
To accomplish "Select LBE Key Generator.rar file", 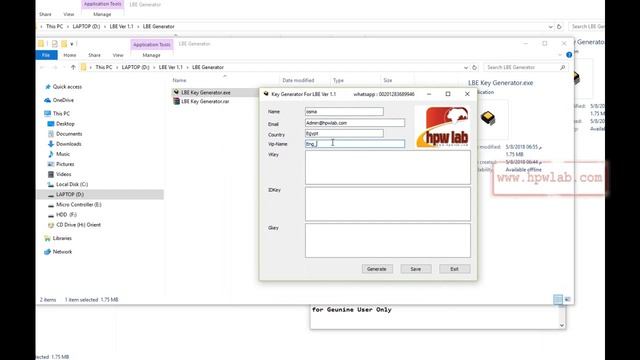I will point(205,101).
